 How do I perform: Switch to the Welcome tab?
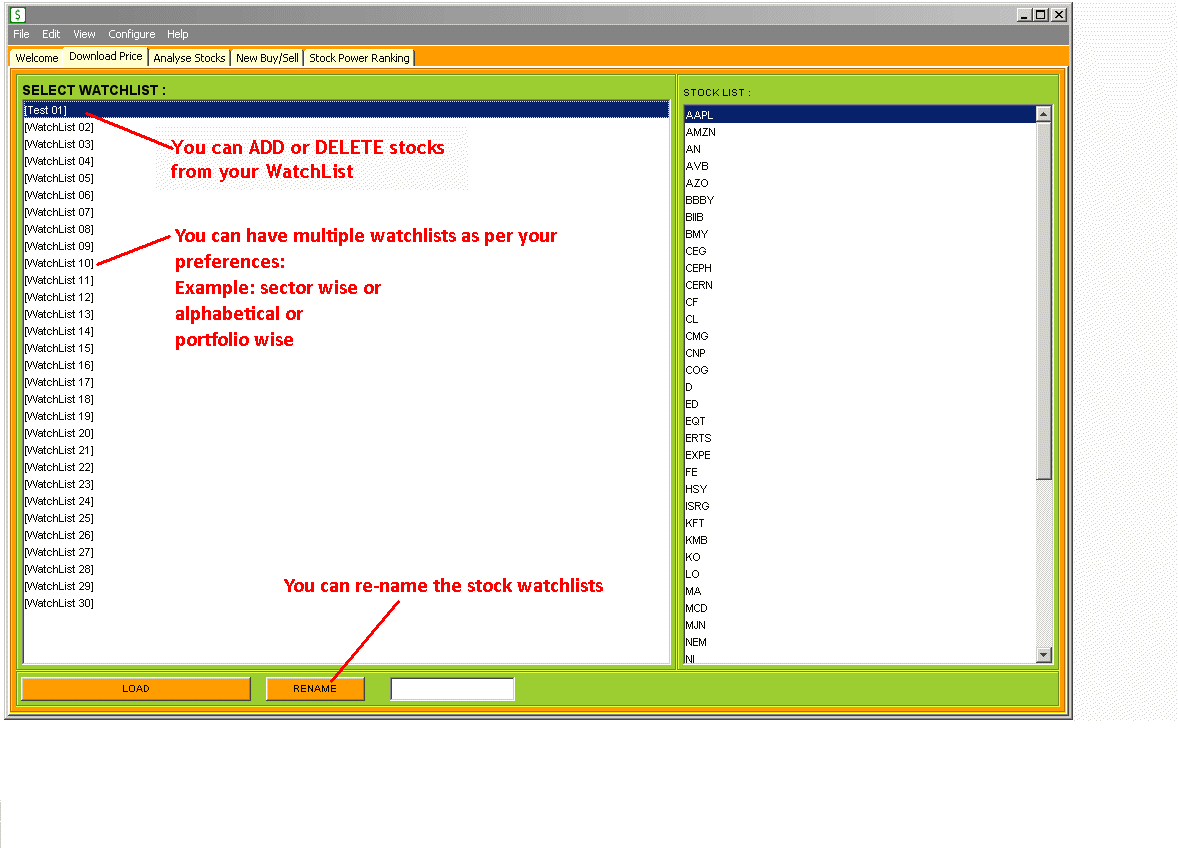click(x=37, y=58)
